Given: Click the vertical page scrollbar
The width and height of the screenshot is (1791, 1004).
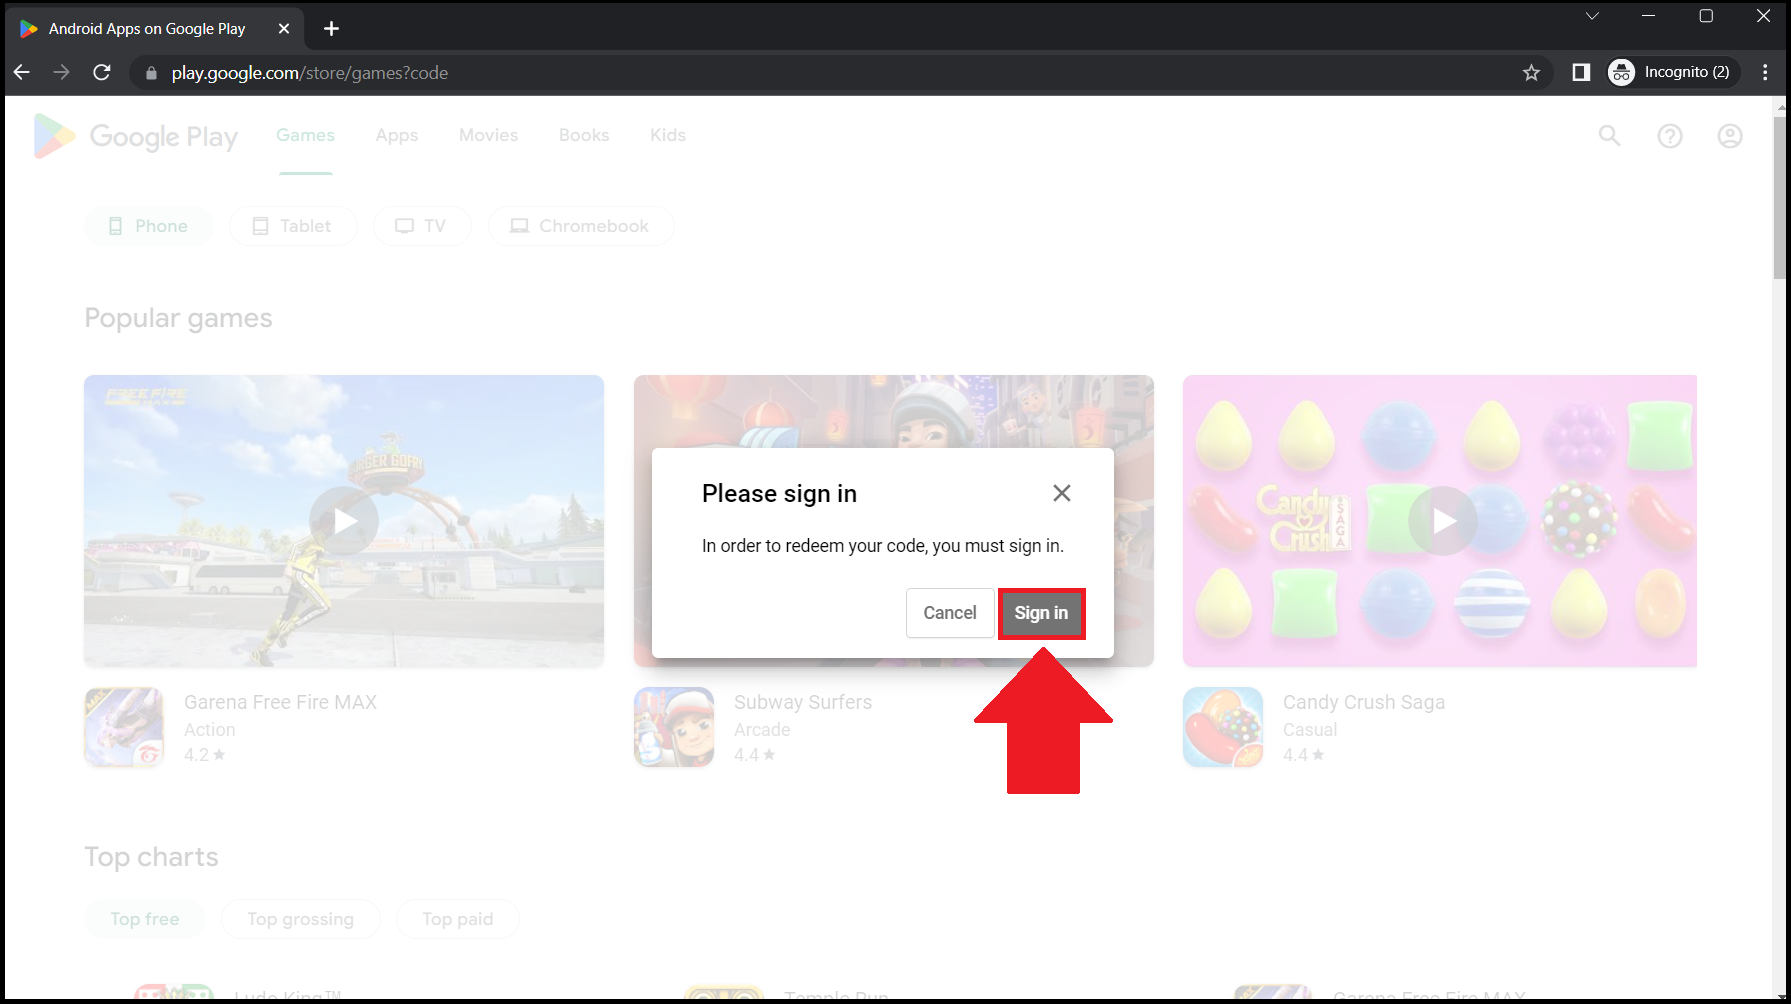Looking at the screenshot, I should (1780, 197).
